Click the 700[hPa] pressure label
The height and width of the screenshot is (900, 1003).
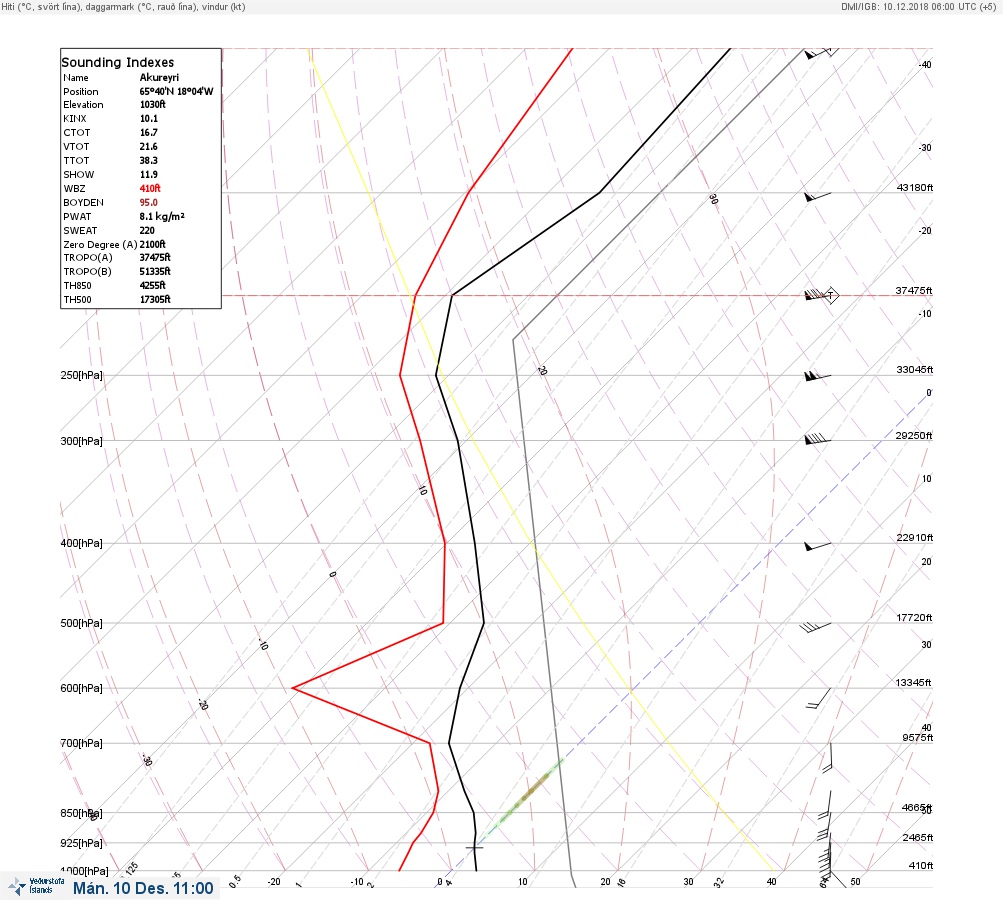click(81, 743)
